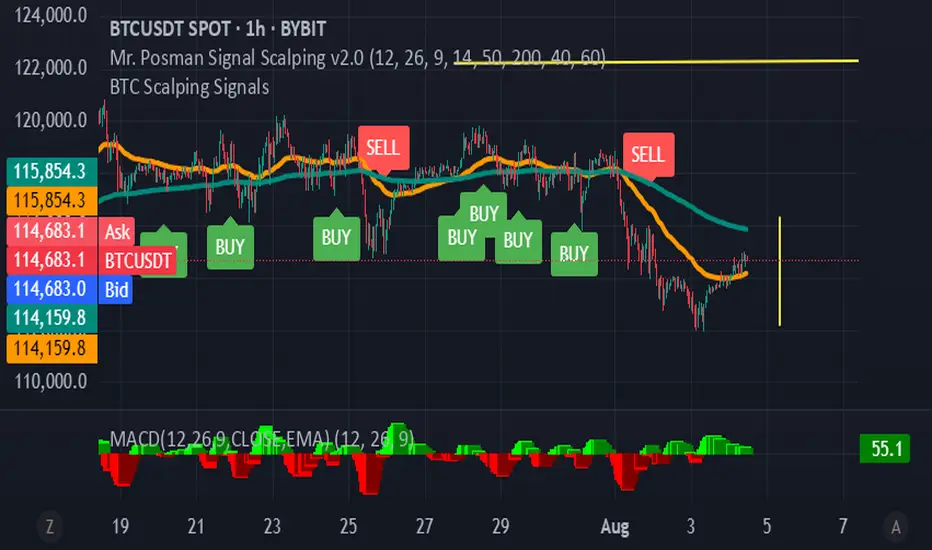Click the 120,000.0 price axis value
Screen dimensions: 932x550
pos(51,120)
